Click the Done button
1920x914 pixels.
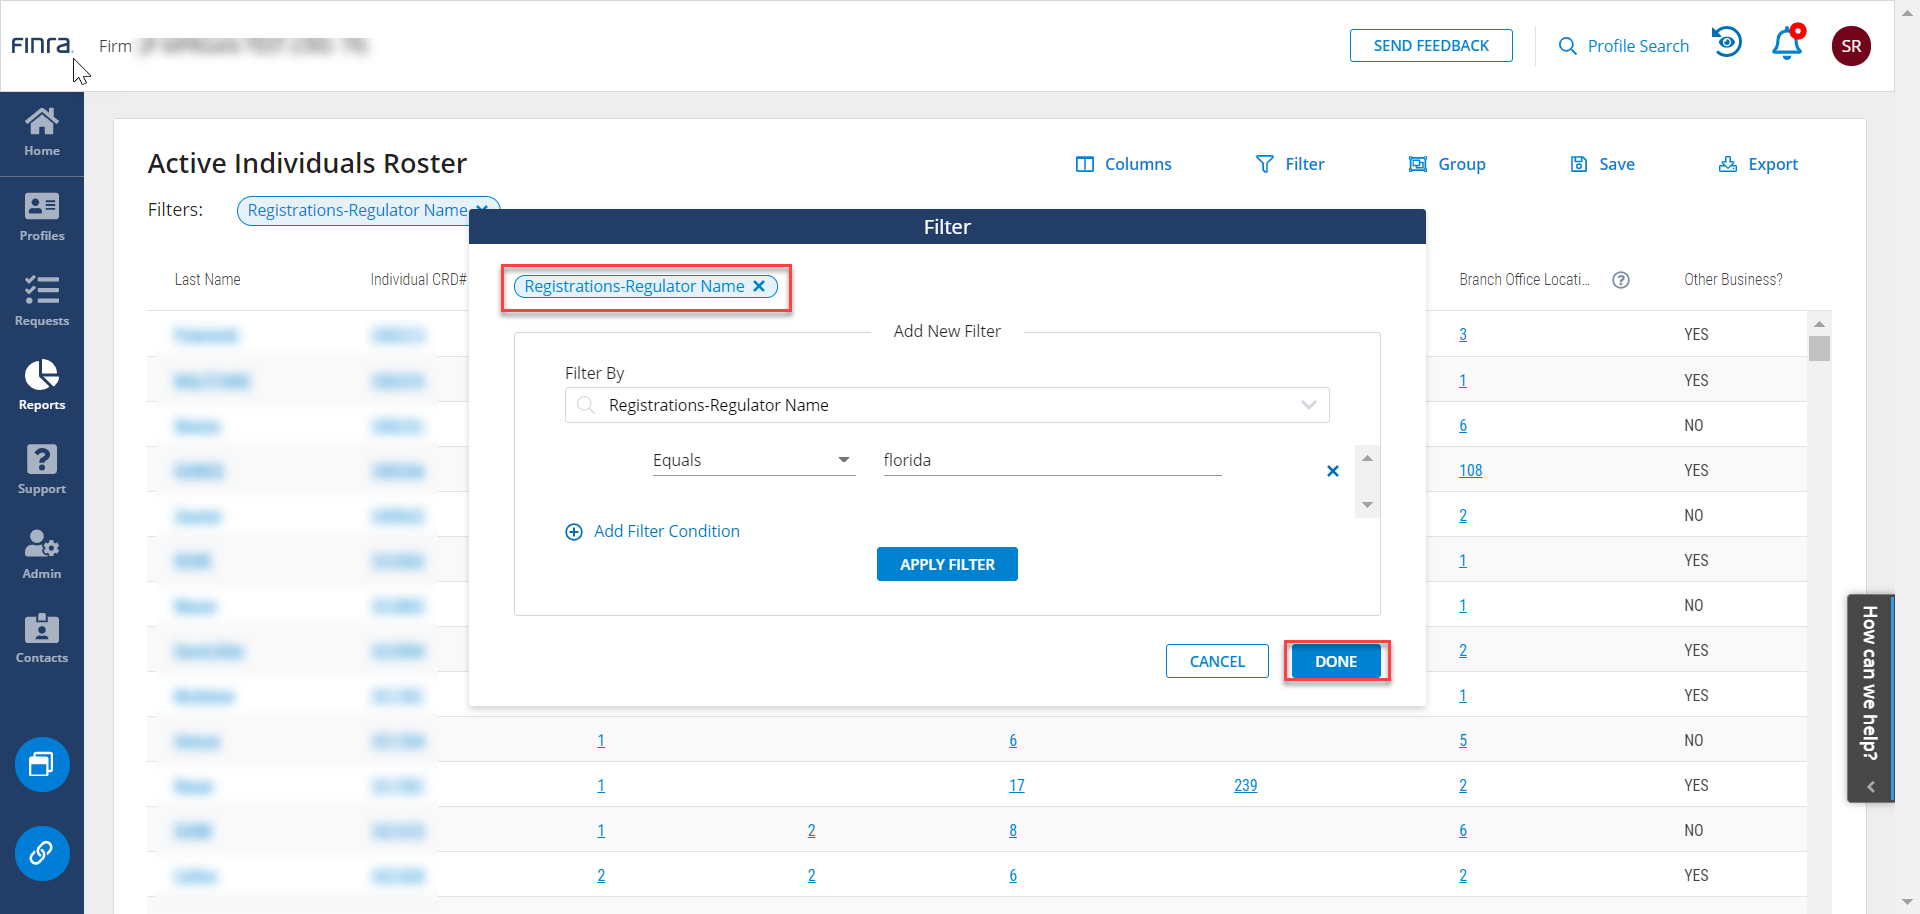[1336, 661]
